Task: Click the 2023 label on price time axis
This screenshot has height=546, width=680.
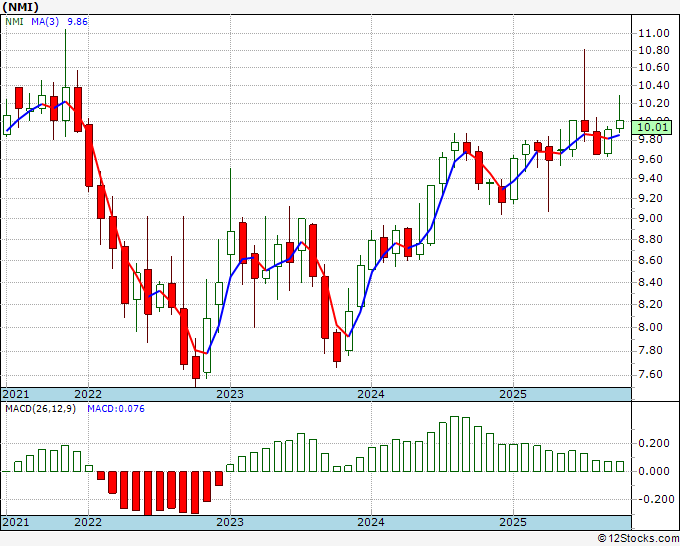Action: tap(230, 394)
